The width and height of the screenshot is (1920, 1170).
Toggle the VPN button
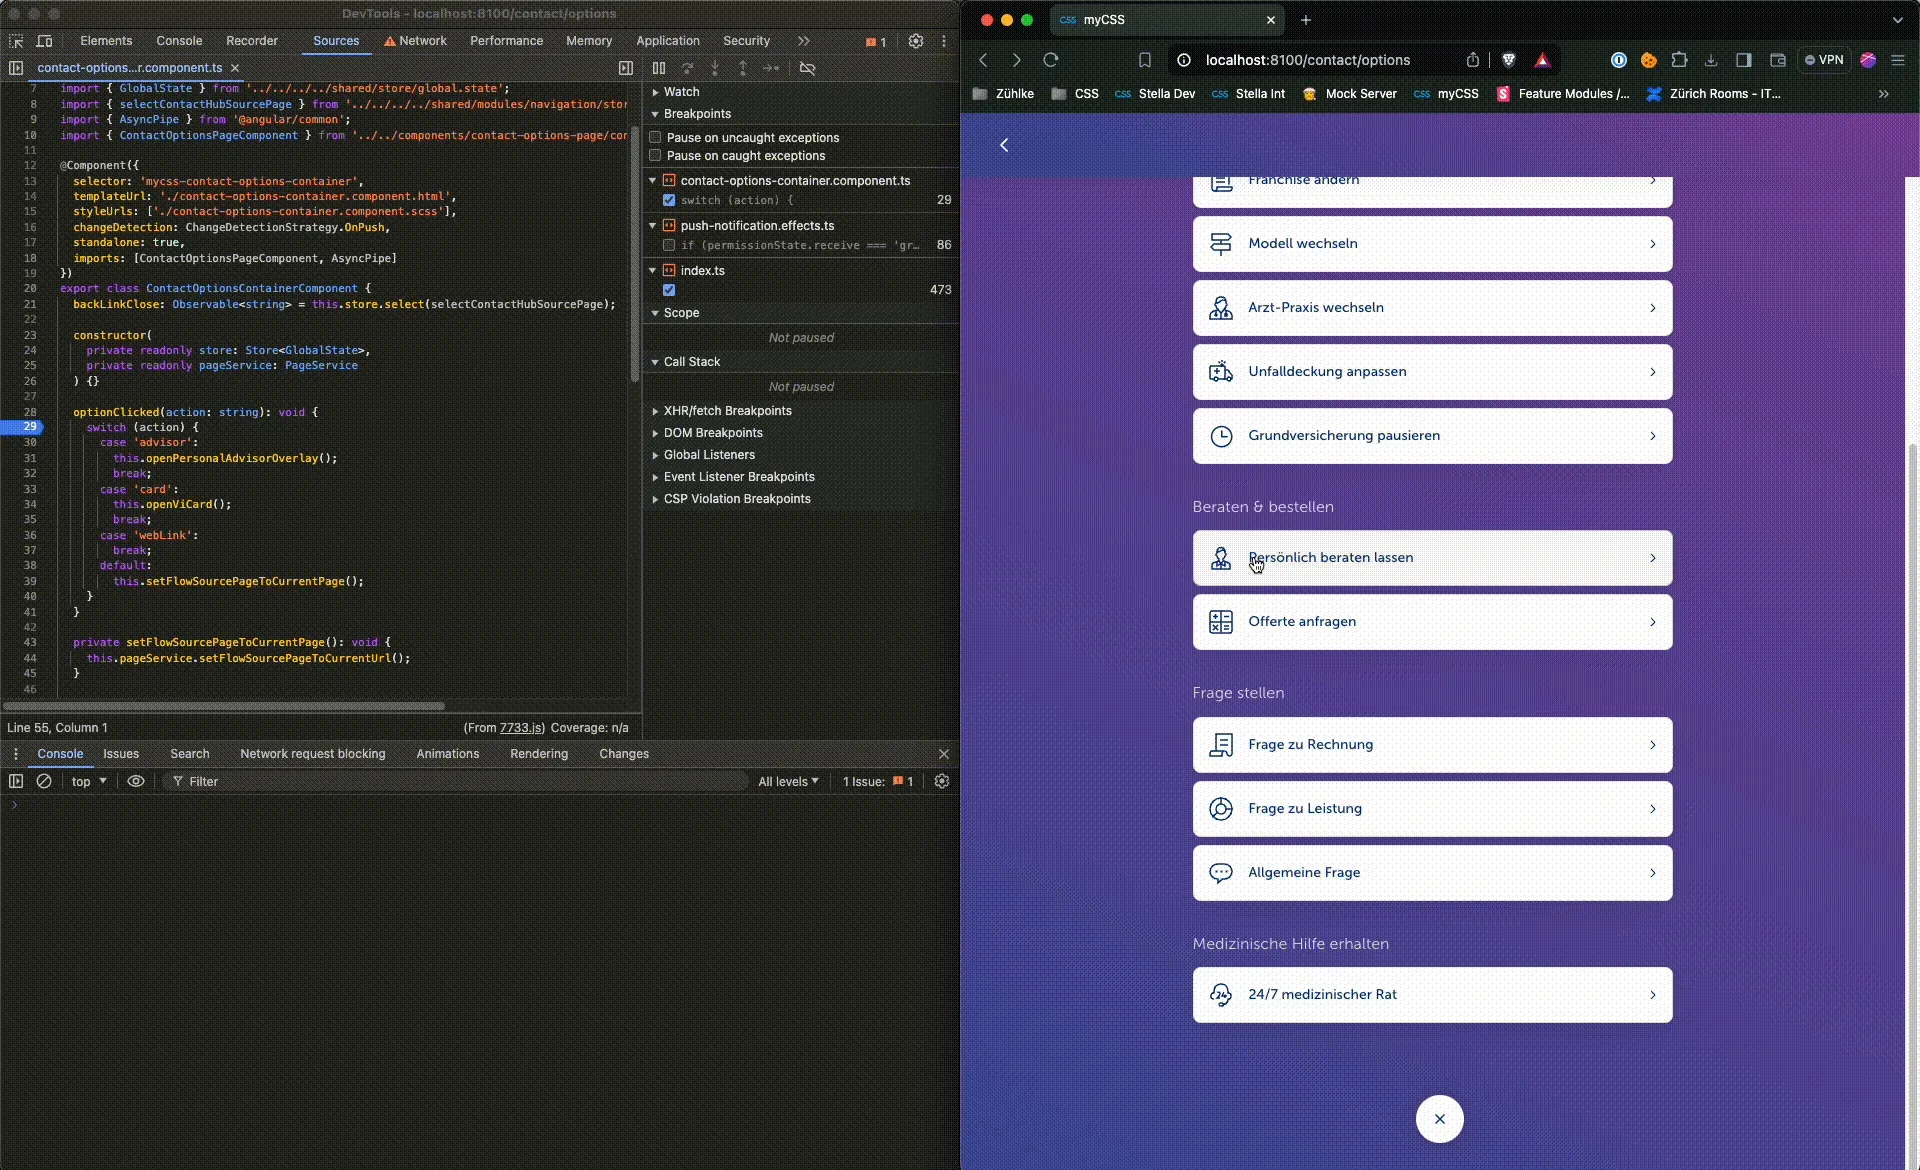coord(1824,60)
